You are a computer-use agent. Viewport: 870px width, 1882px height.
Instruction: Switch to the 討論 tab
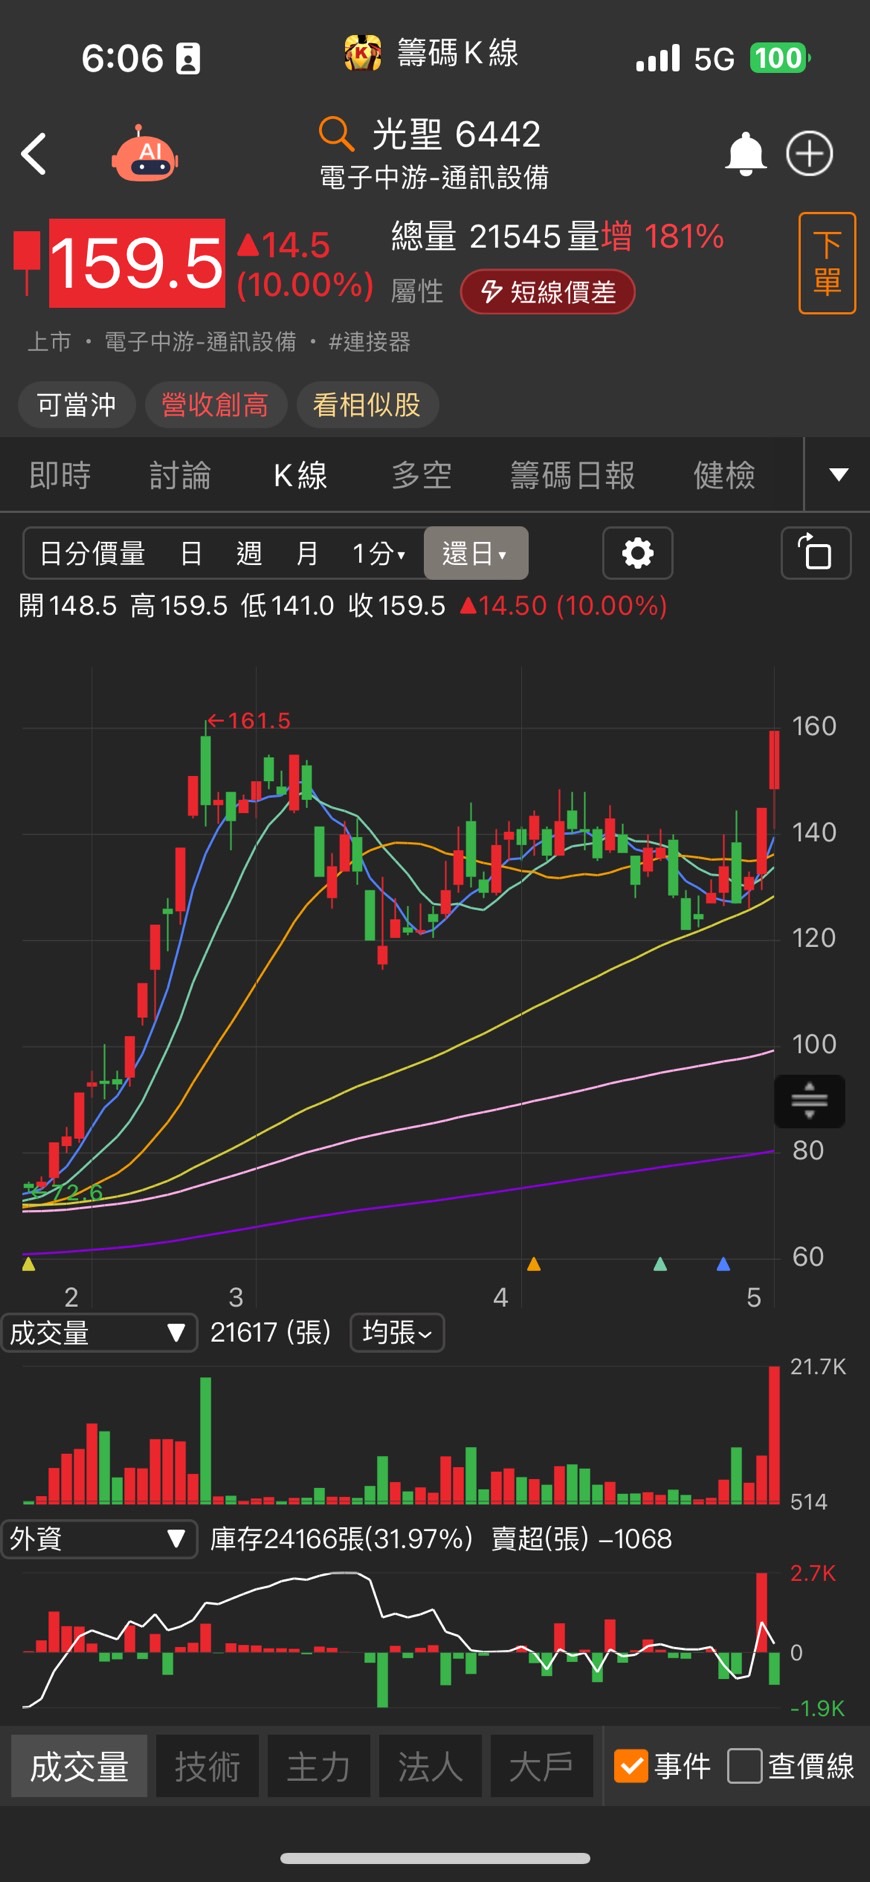(x=180, y=475)
